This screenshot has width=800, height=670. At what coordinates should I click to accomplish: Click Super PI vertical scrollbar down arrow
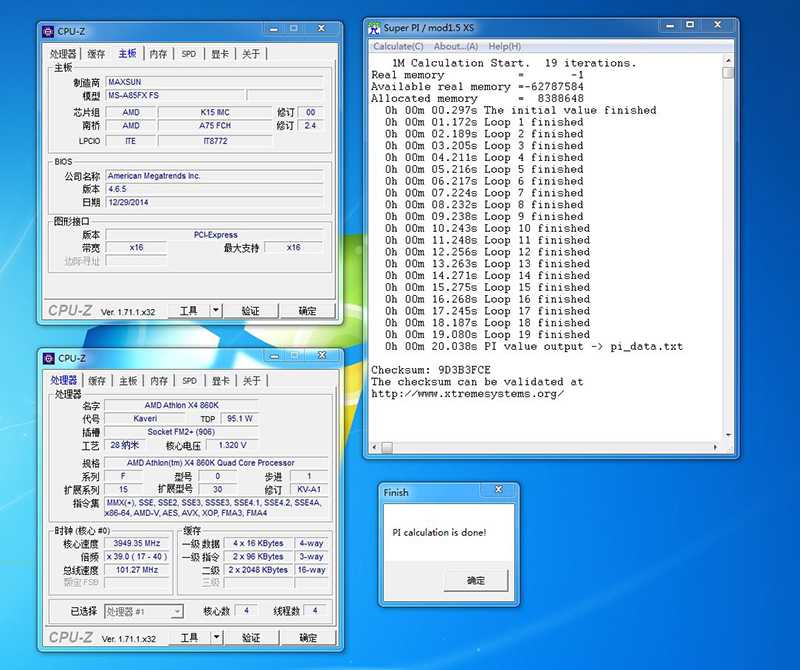[728, 435]
